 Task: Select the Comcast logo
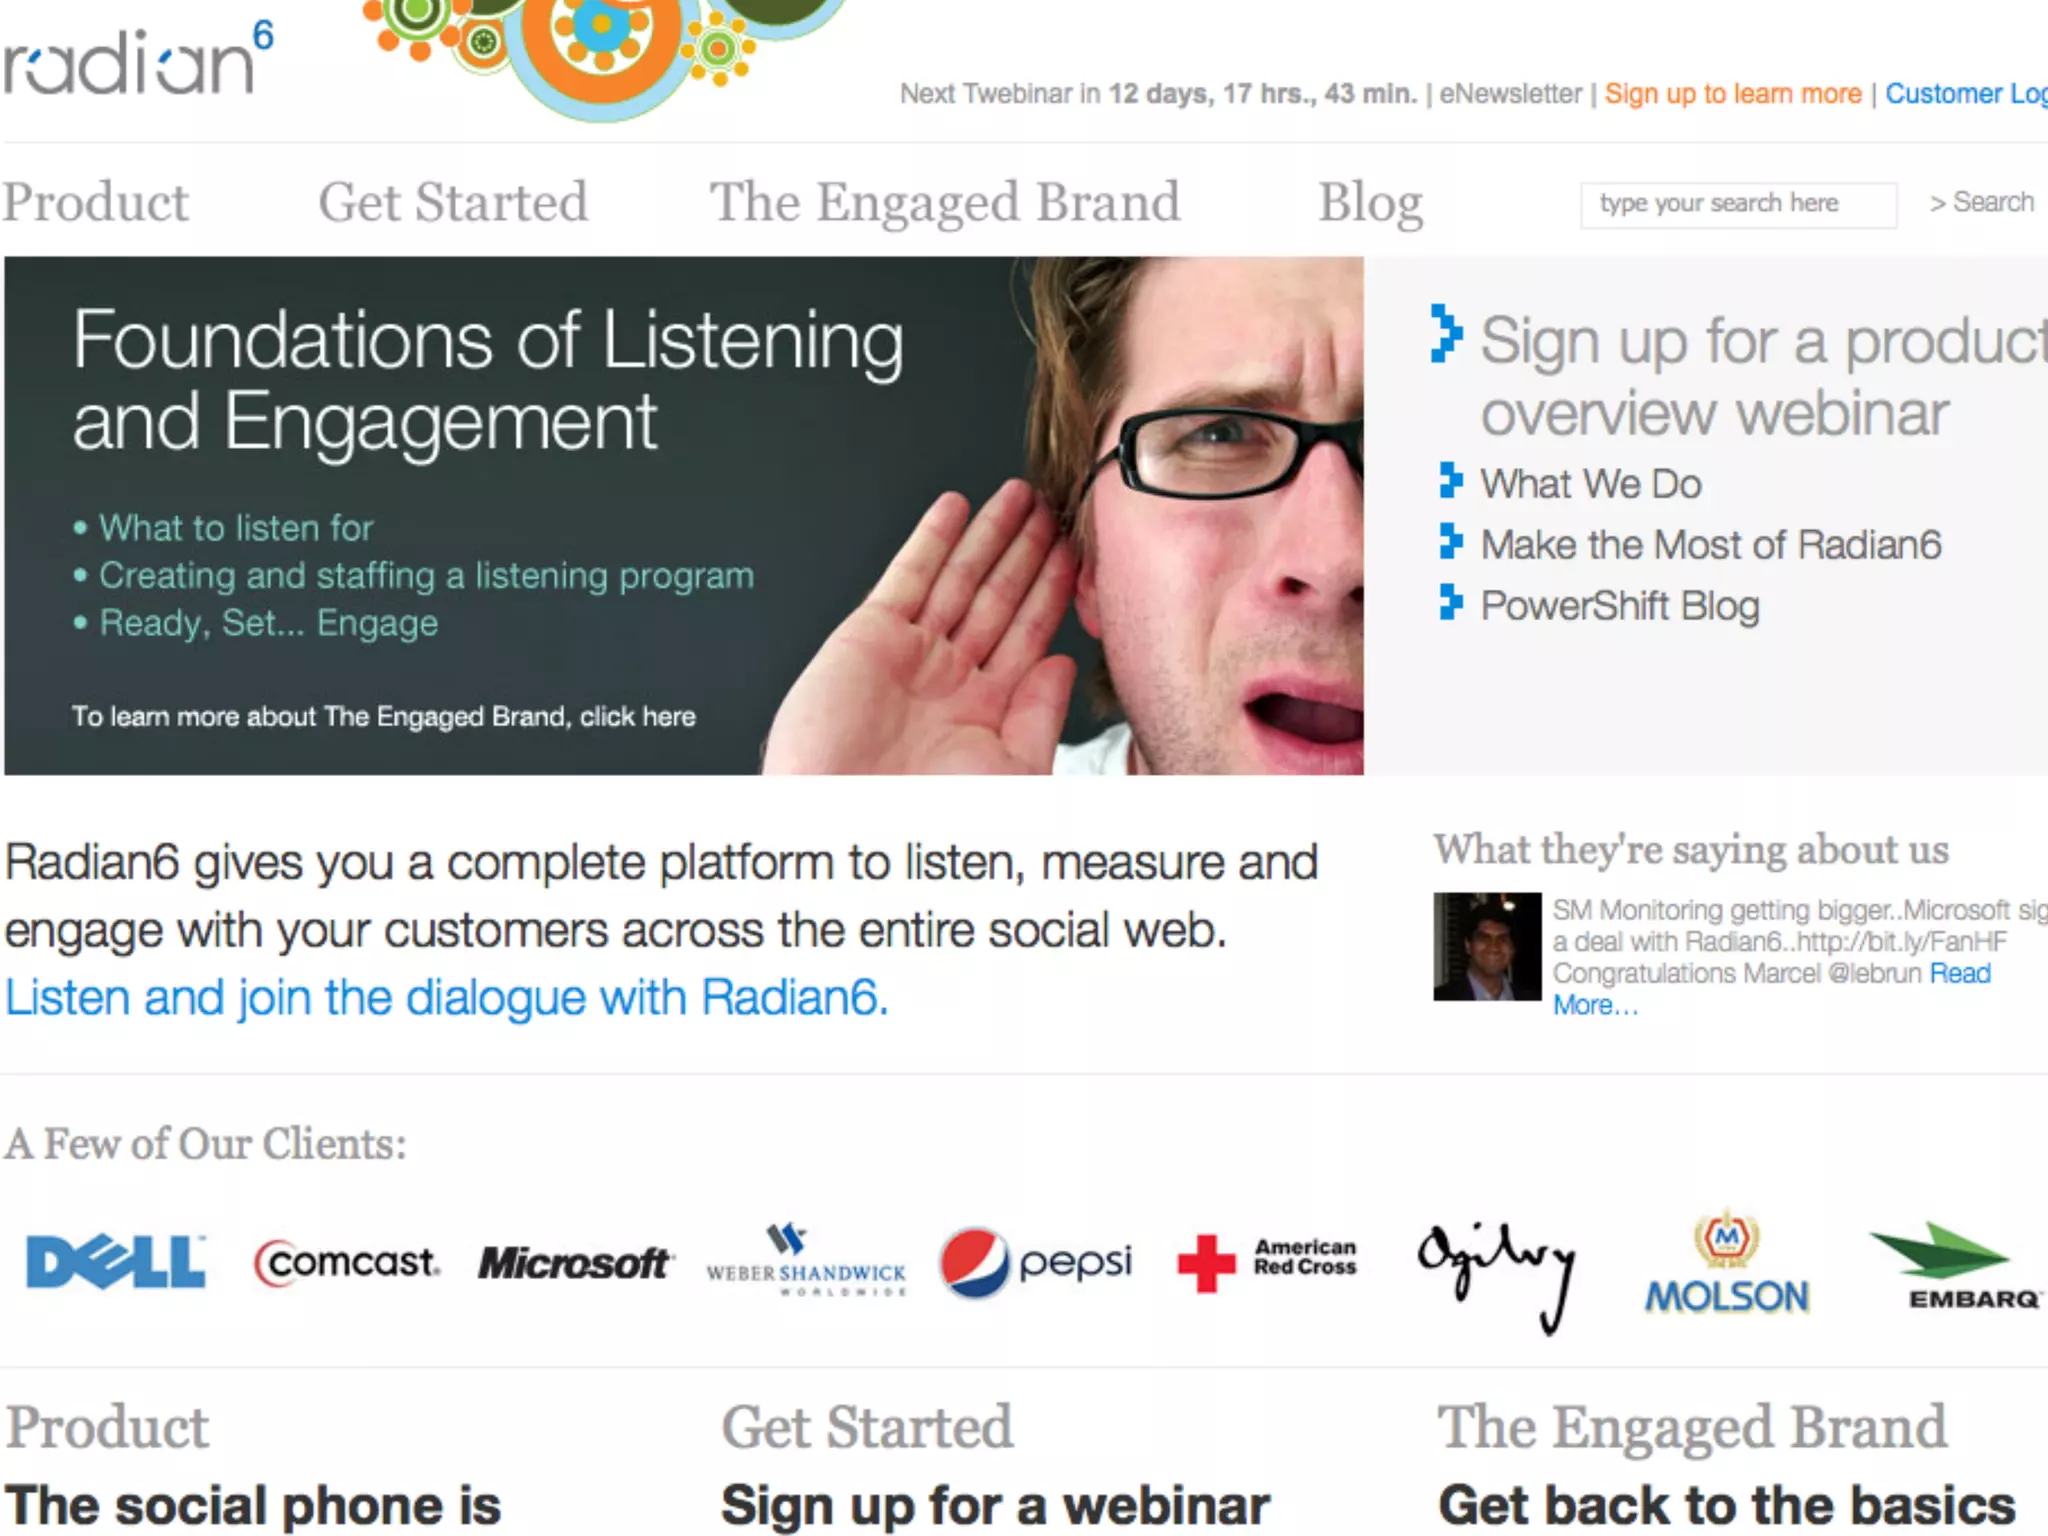point(347,1262)
